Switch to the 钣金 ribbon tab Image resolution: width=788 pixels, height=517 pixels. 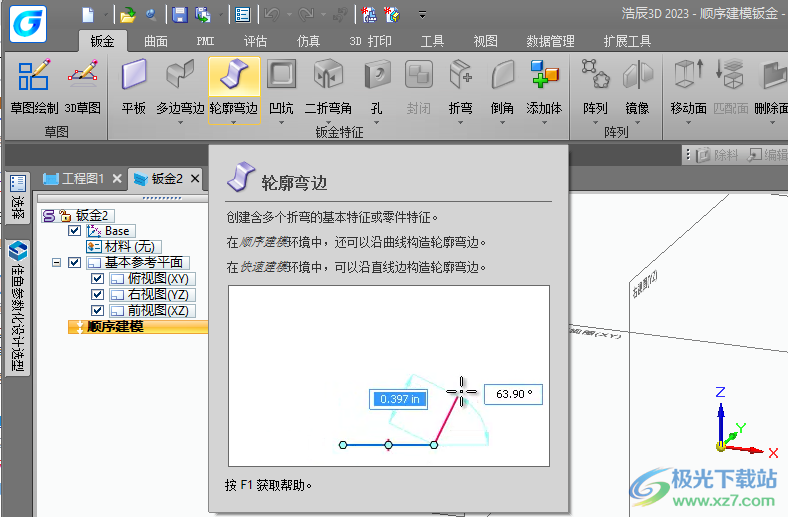tap(103, 41)
